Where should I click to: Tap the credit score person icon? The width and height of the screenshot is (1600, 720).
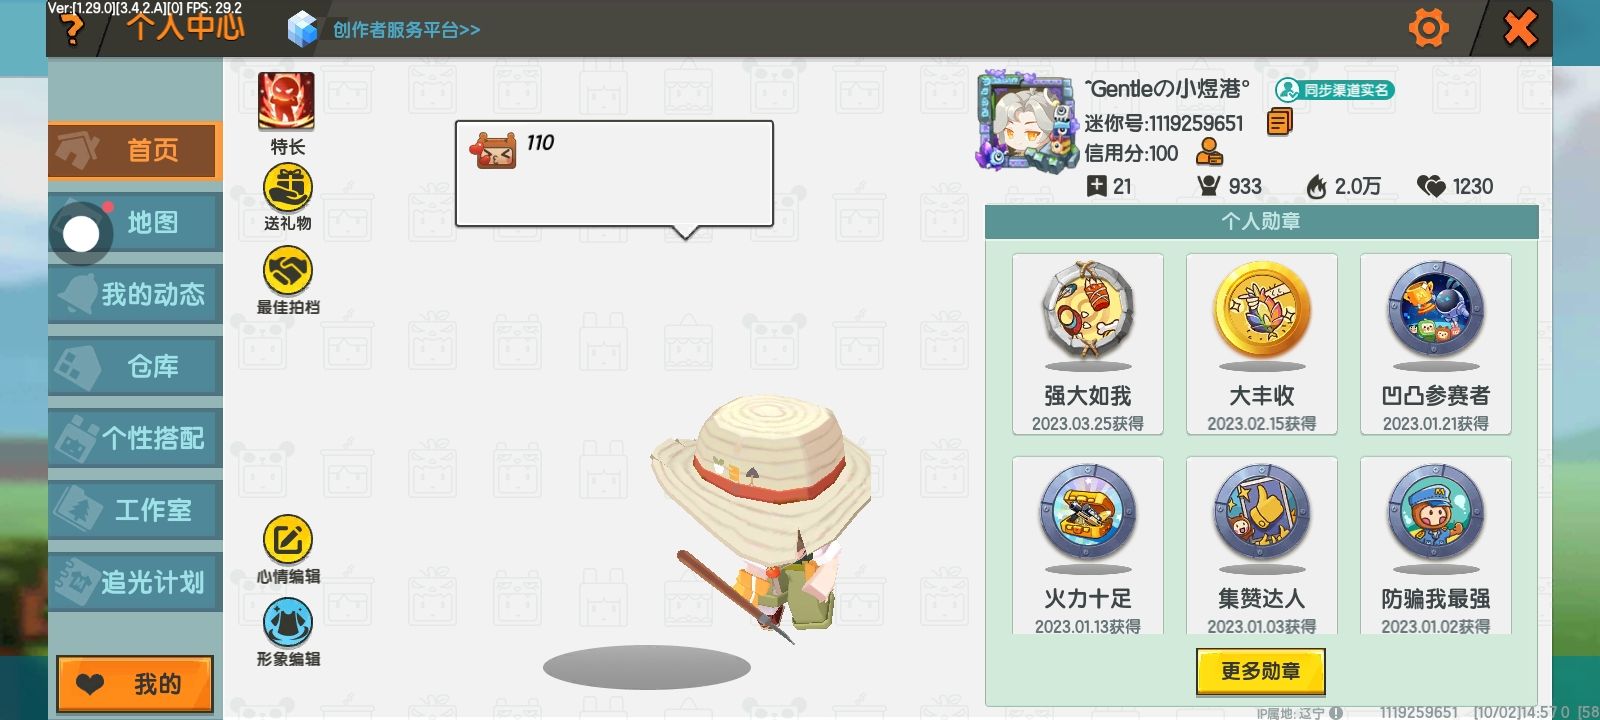[1209, 152]
